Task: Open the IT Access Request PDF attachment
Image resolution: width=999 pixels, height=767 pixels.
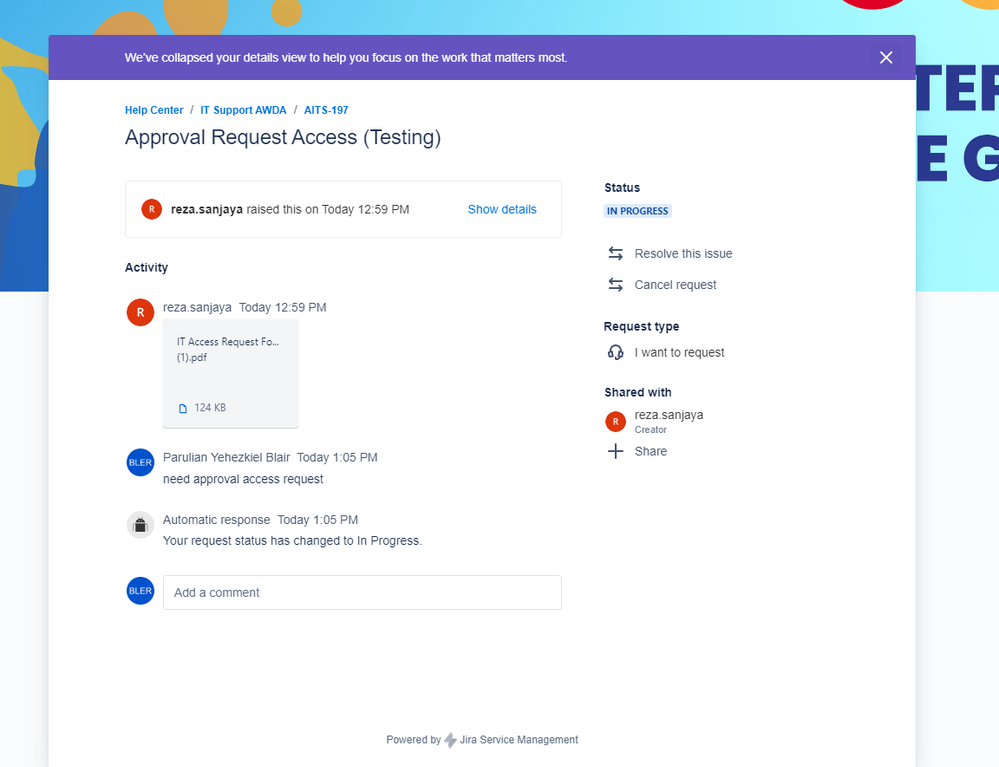Action: point(231,373)
